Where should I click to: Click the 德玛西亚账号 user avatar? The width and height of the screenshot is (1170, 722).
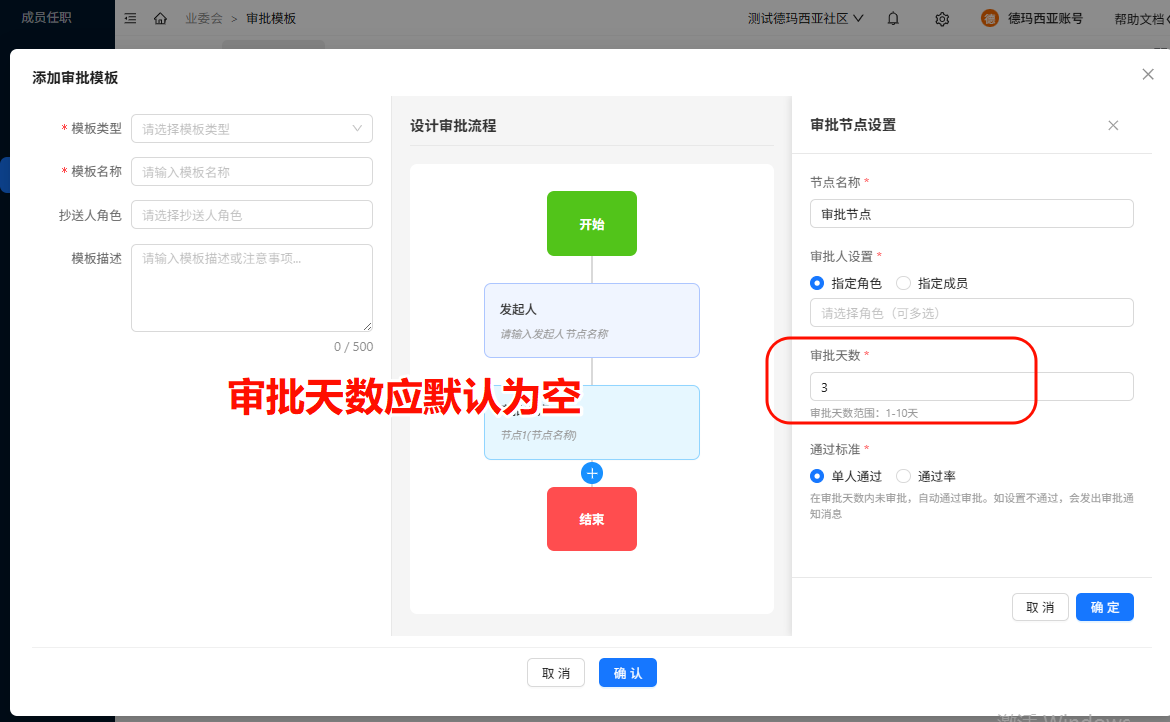990,19
